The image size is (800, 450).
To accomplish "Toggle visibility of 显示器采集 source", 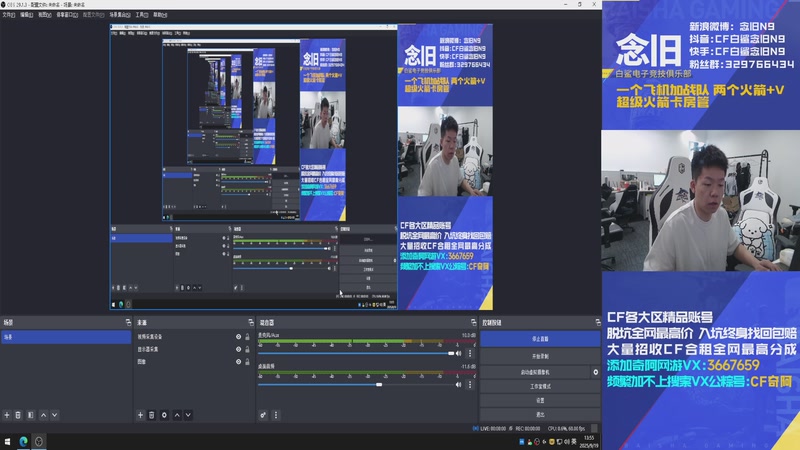I will (238, 349).
